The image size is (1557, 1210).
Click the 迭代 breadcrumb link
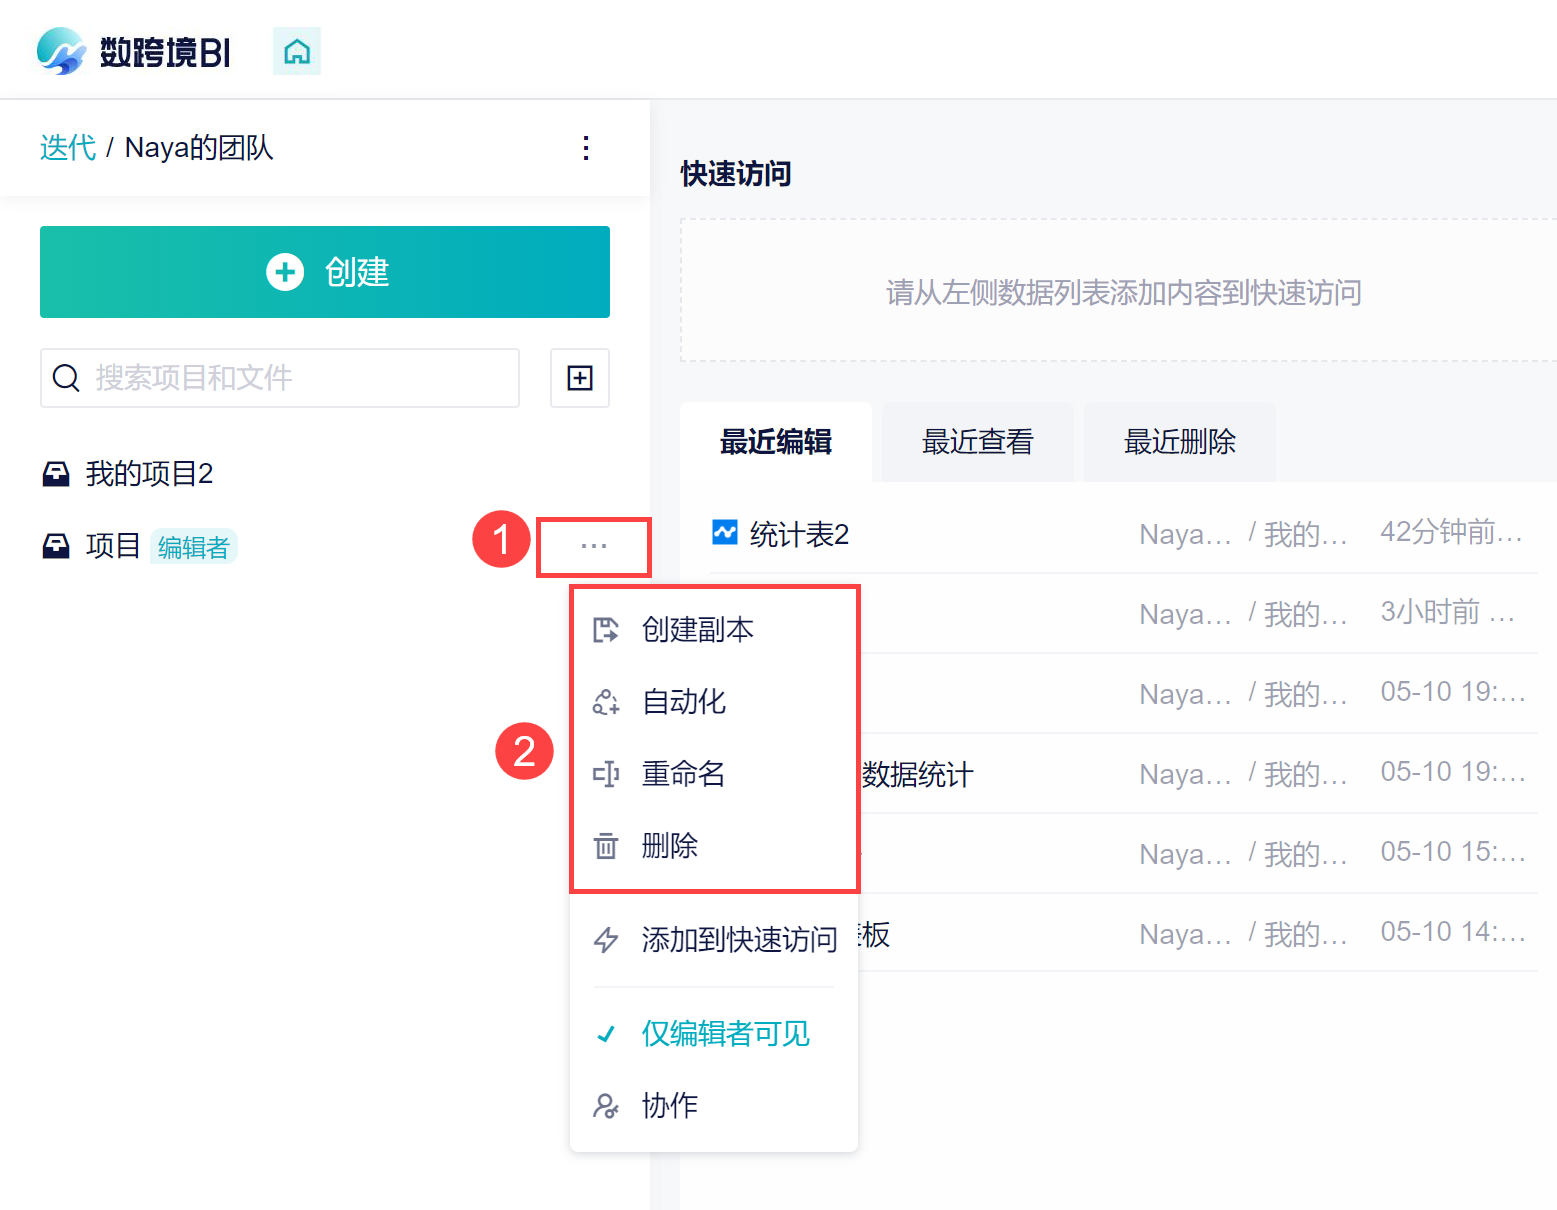coord(68,148)
